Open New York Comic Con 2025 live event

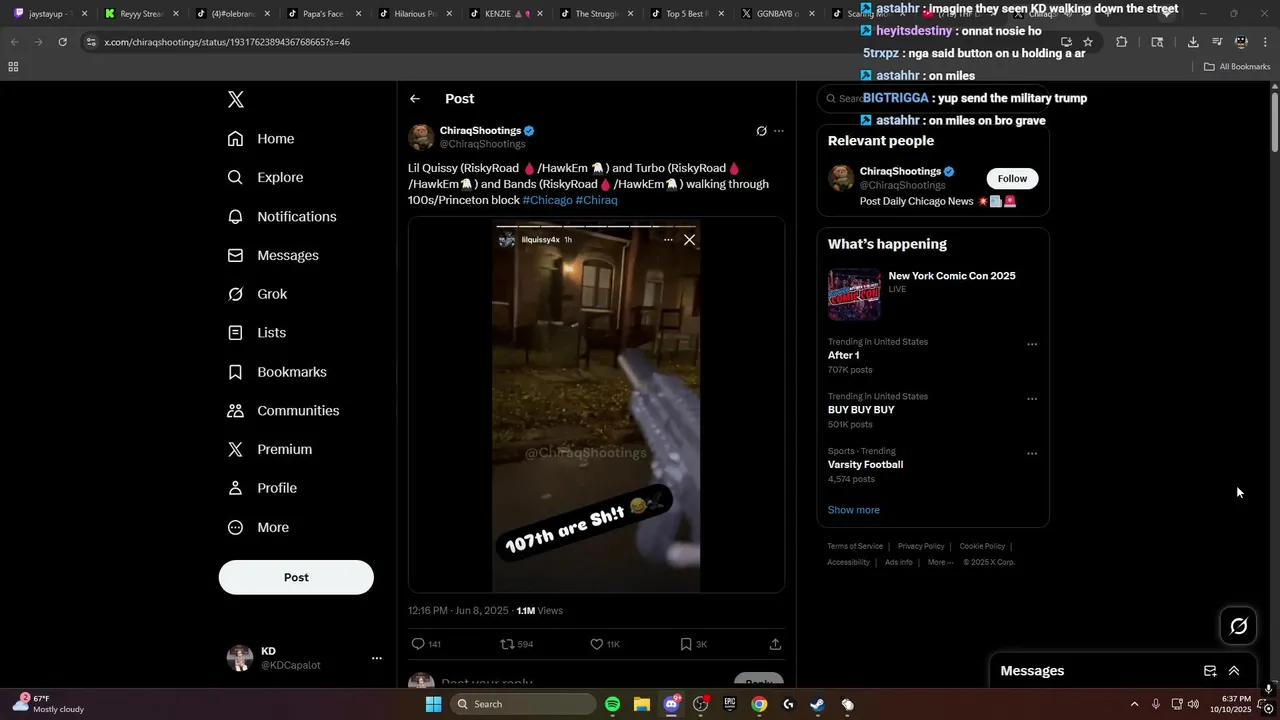tap(952, 276)
